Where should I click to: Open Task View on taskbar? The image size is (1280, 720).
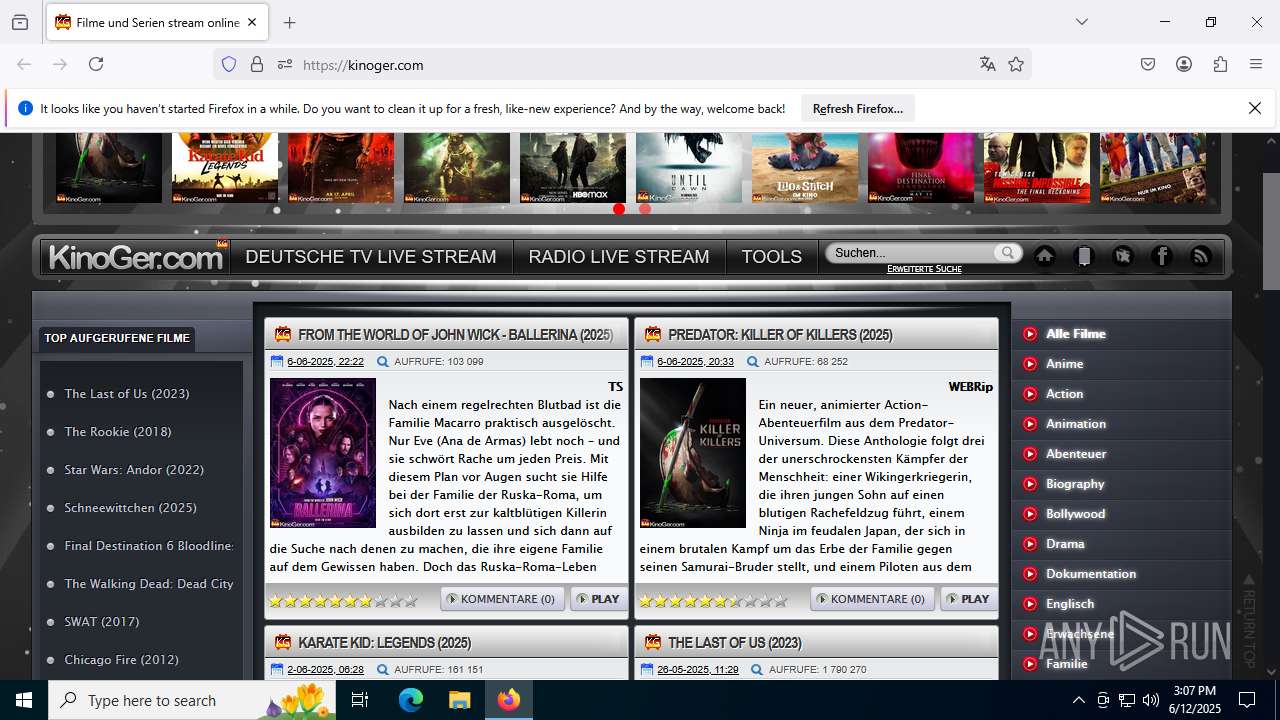coord(361,700)
